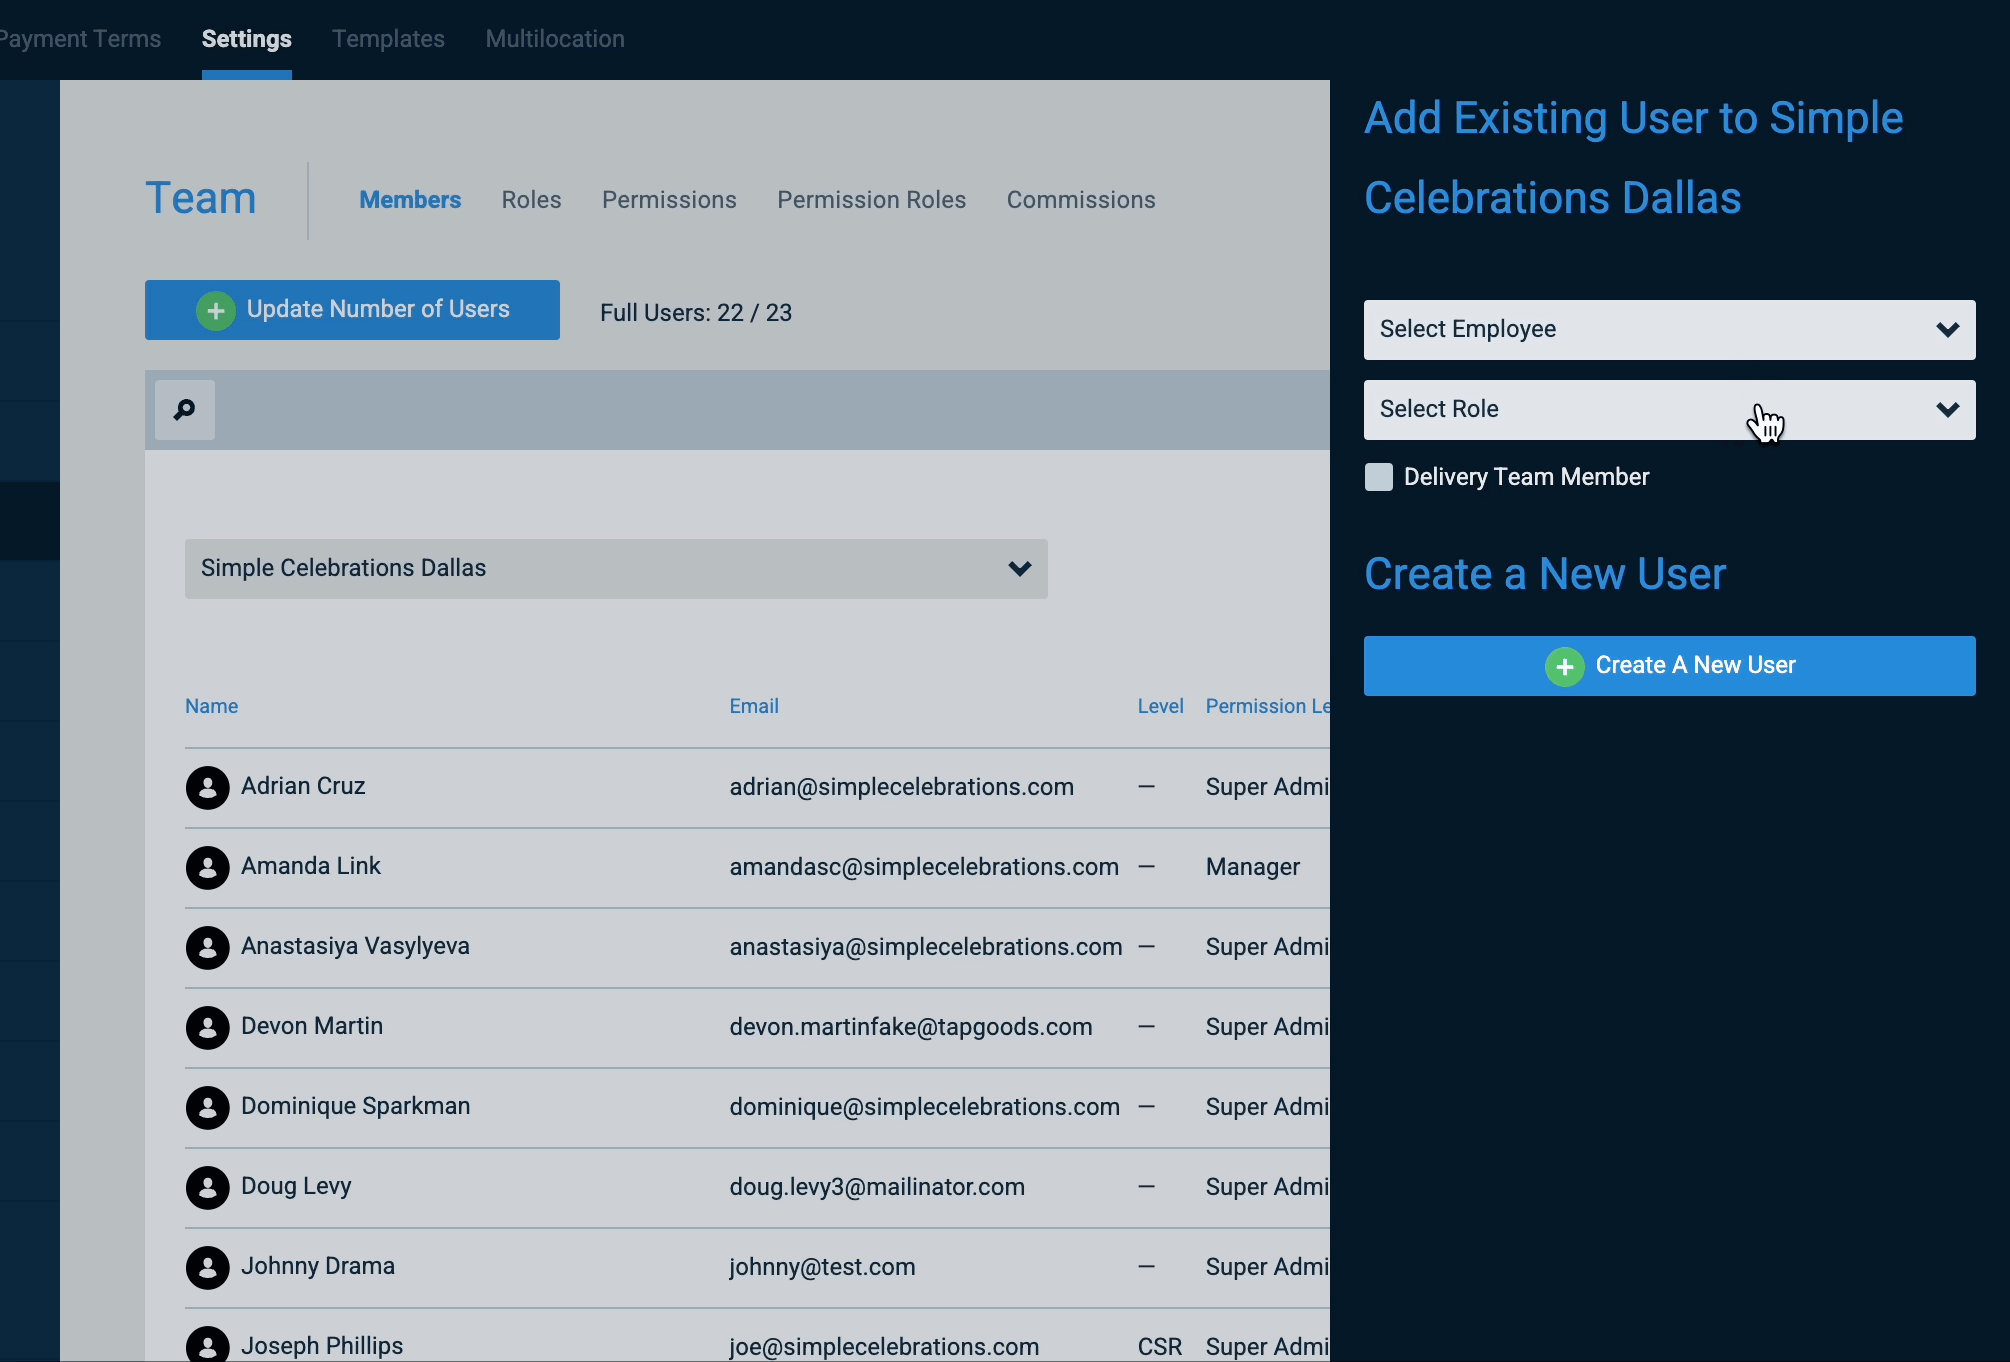Open the Permission Roles sub-tab
Viewport: 2010px width, 1362px height.
tap(872, 200)
